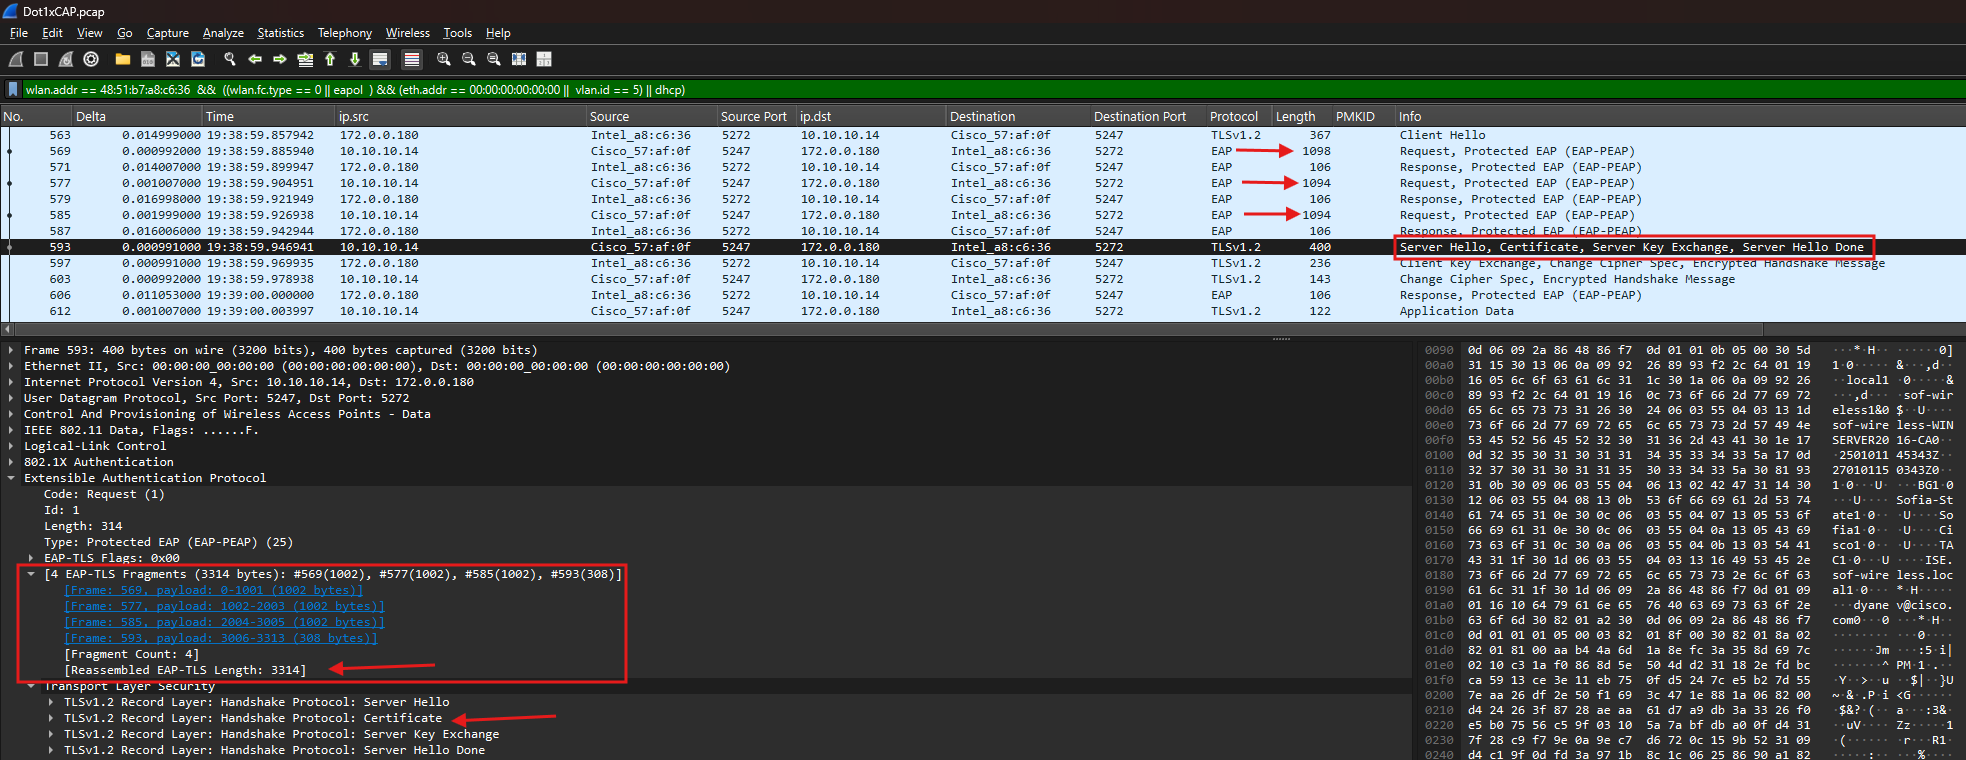The image size is (1966, 760).
Task: Reload the capture file
Action: 198,60
